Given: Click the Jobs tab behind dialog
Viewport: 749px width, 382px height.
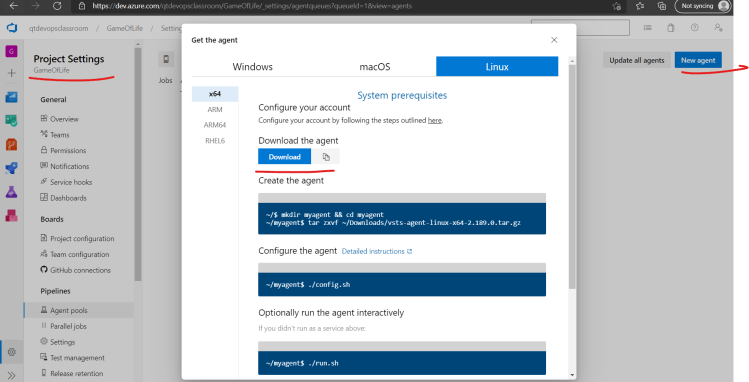Looking at the screenshot, I should 165,80.
